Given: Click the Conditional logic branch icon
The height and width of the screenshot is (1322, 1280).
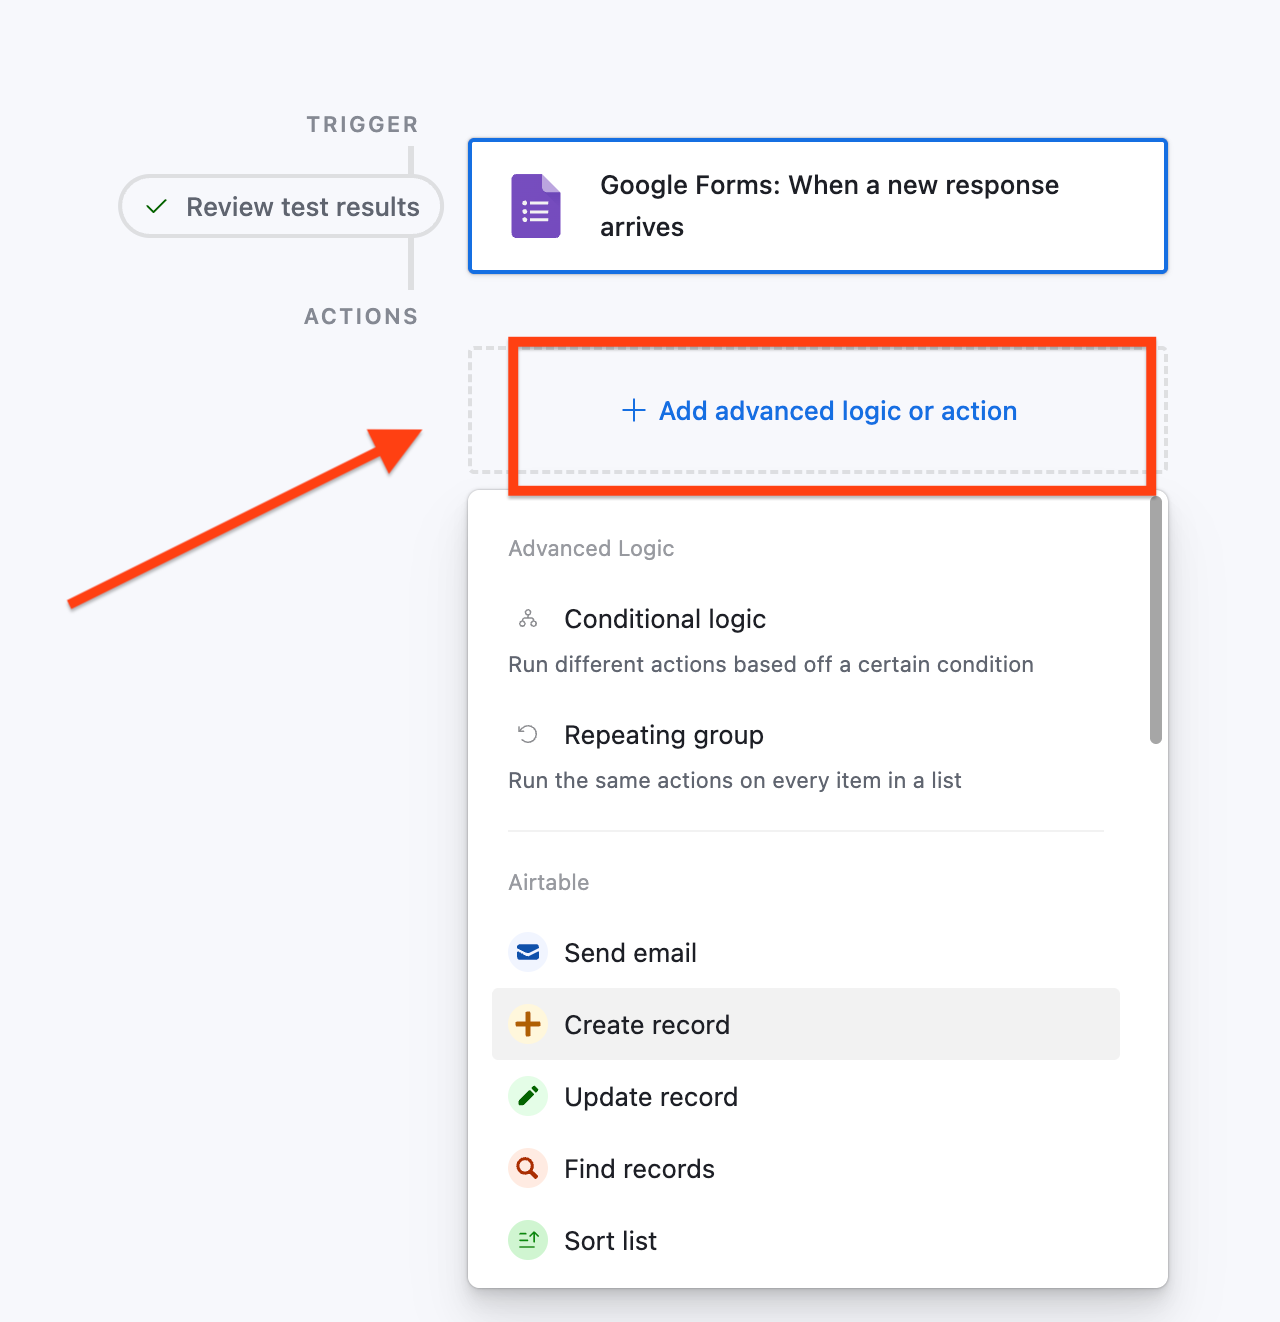Looking at the screenshot, I should click(x=527, y=618).
